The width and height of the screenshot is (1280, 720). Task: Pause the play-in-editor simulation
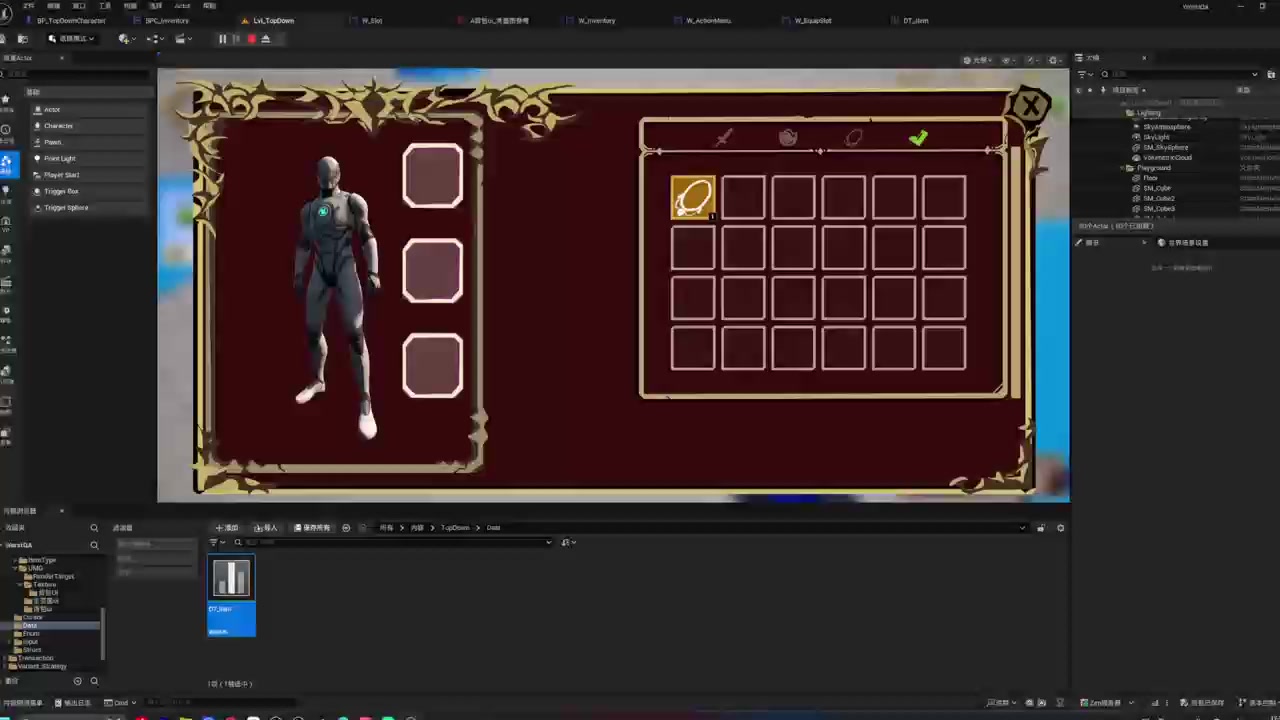pos(222,39)
